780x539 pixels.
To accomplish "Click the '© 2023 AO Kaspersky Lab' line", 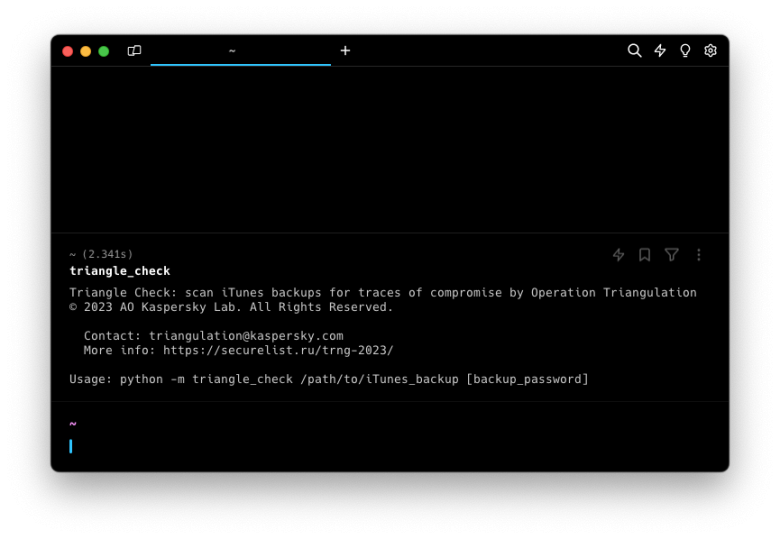I will tap(231, 307).
